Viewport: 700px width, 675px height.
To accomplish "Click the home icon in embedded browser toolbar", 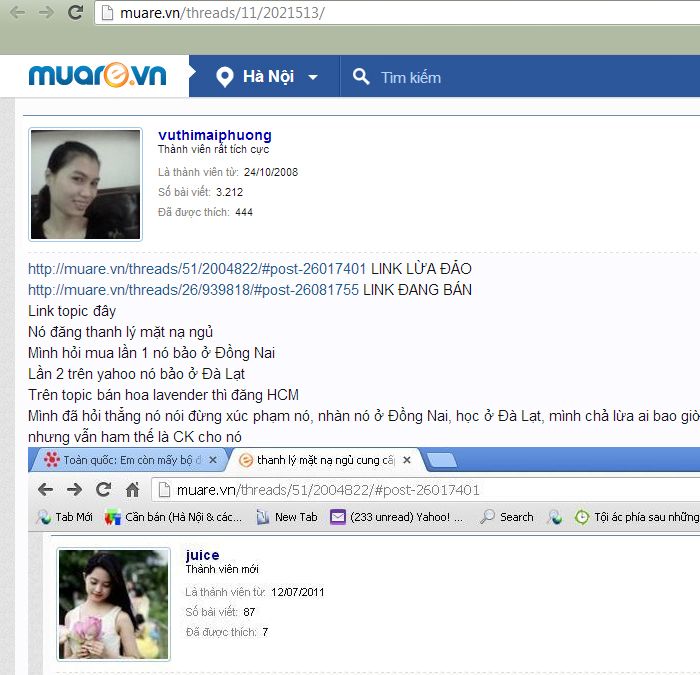I will [x=132, y=489].
